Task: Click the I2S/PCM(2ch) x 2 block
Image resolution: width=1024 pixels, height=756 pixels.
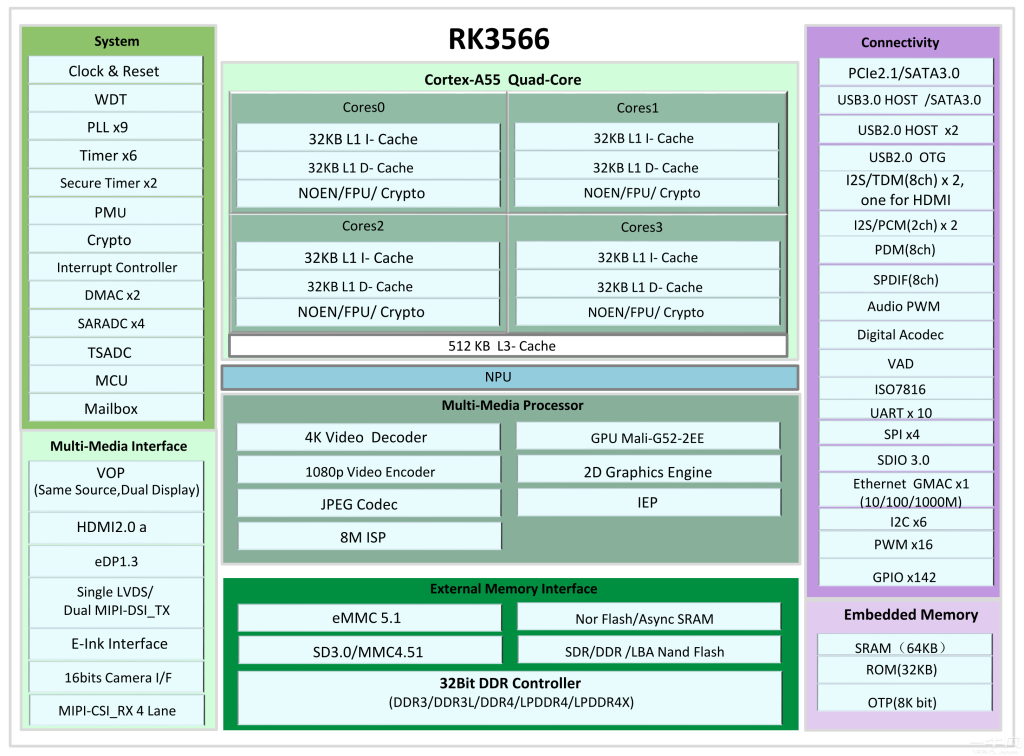Action: [x=906, y=225]
